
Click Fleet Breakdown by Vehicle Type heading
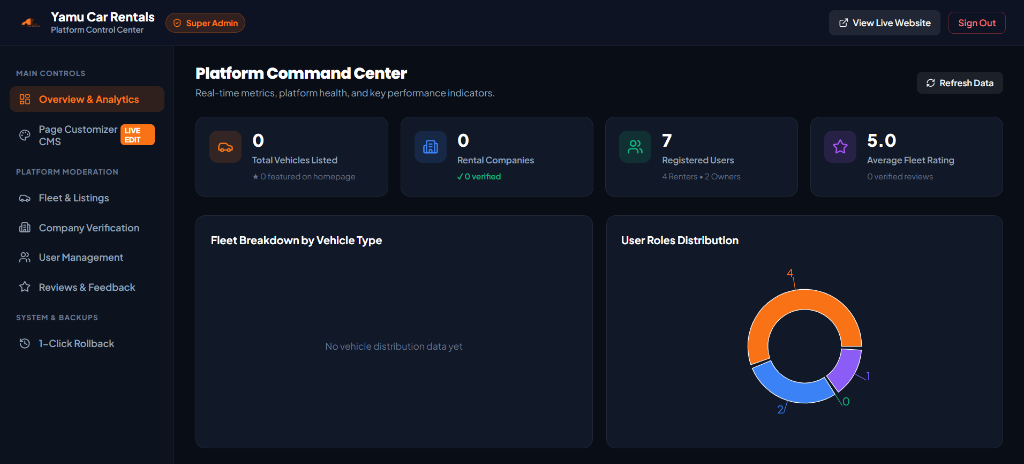tap(296, 240)
